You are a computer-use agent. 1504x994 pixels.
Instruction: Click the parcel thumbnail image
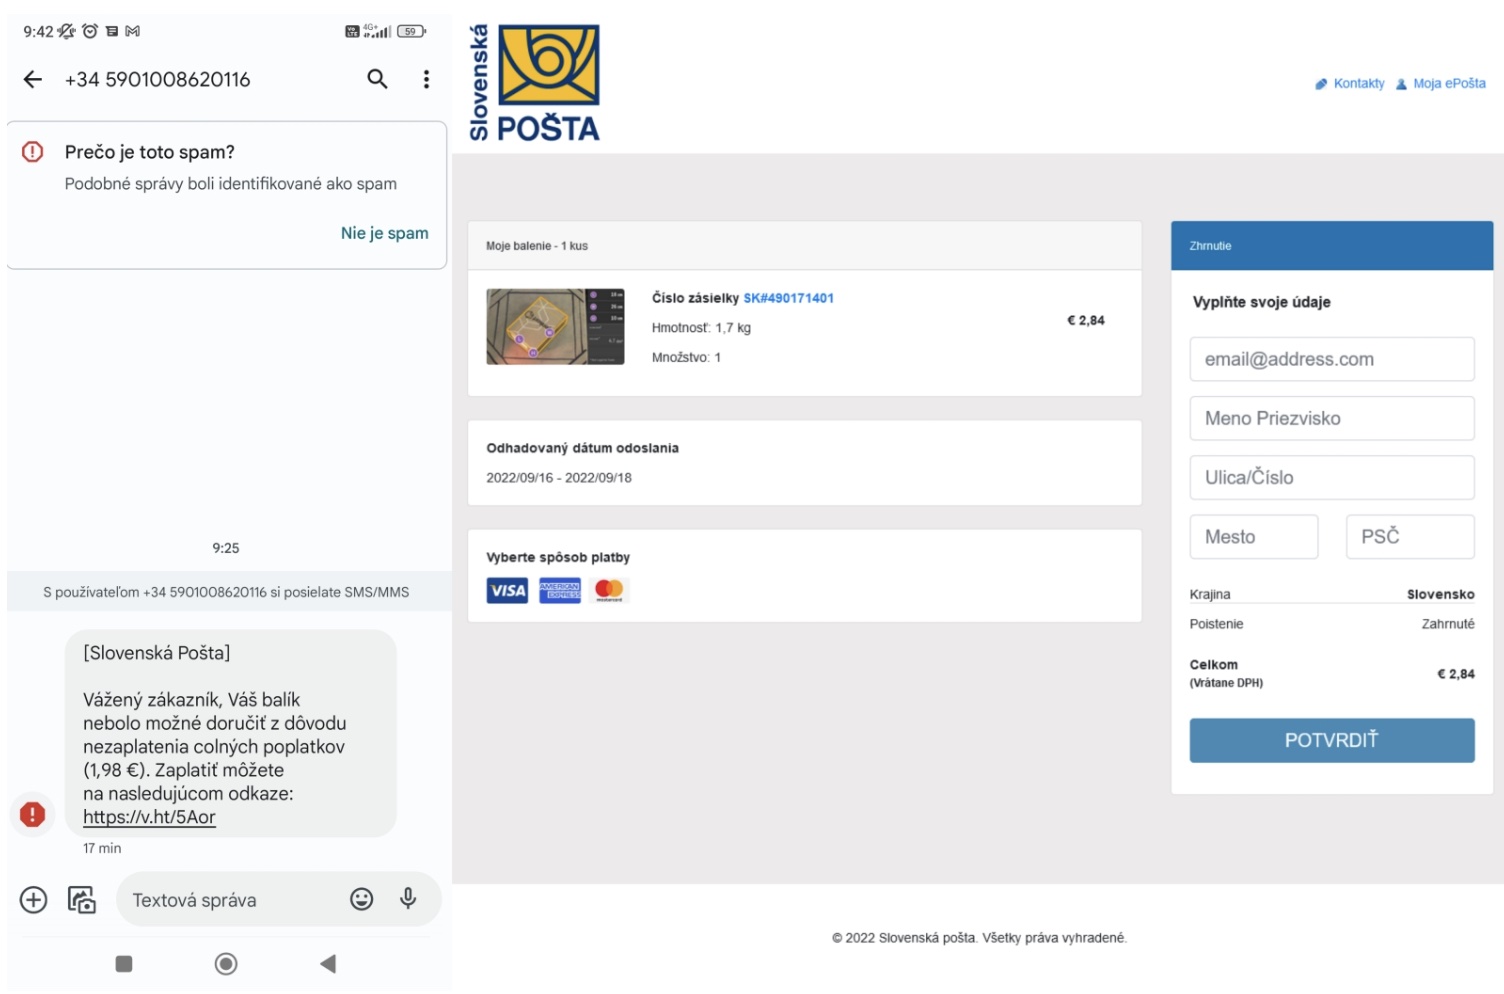[555, 327]
